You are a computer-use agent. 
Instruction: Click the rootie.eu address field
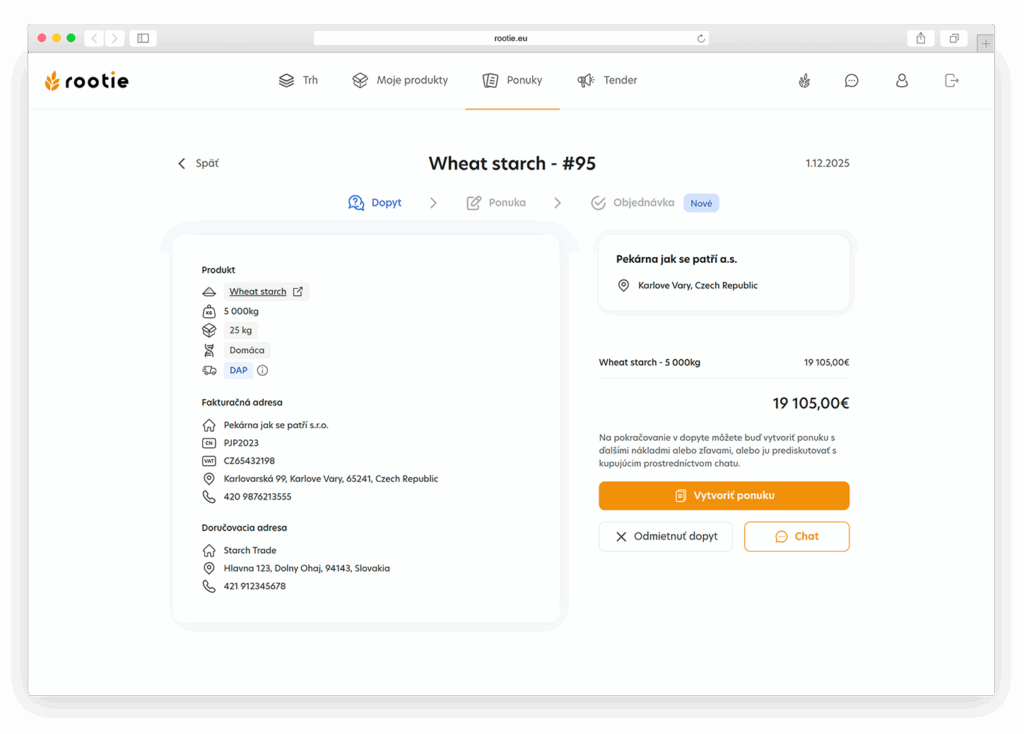pos(510,38)
